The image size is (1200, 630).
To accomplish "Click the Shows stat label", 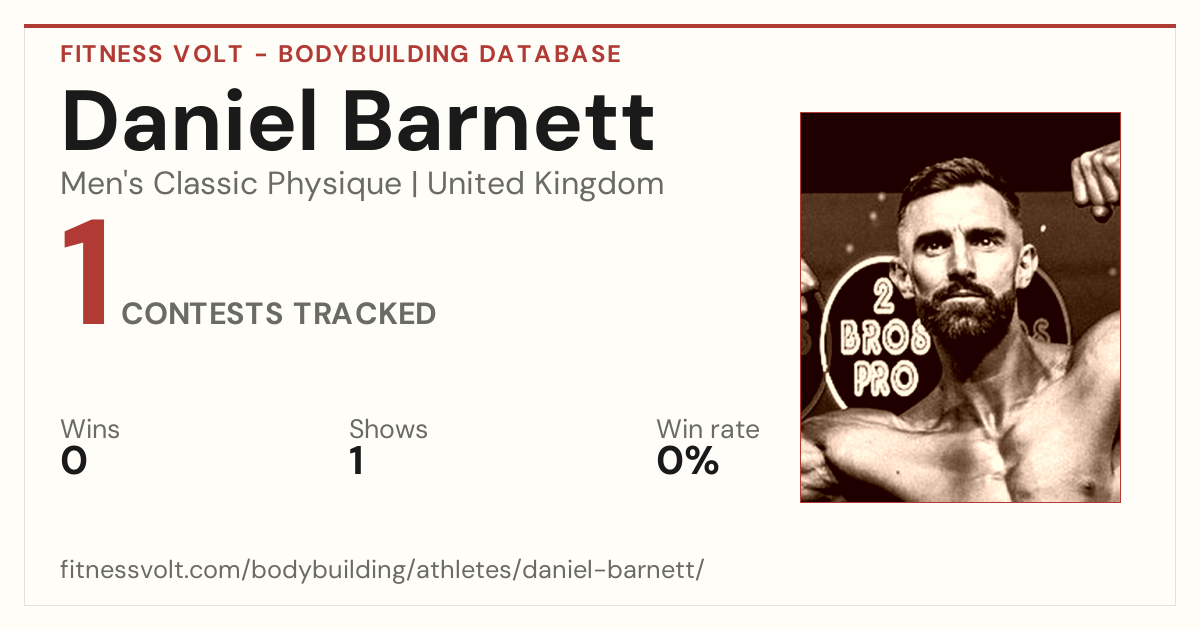I will (x=388, y=430).
